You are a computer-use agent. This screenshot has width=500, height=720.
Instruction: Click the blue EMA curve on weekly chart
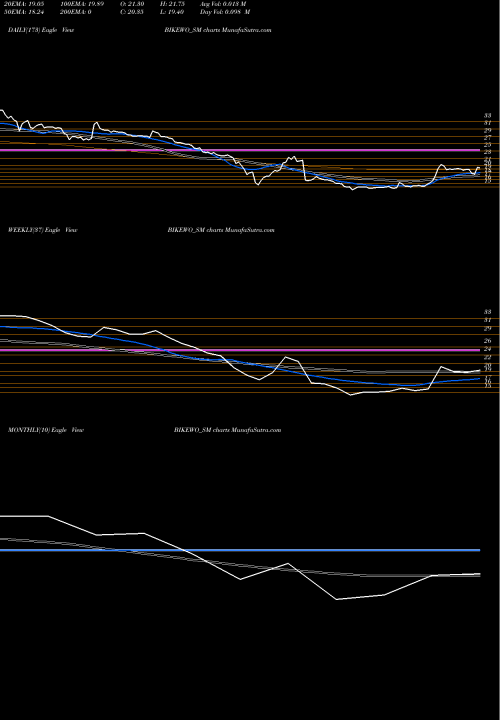click(x=239, y=363)
